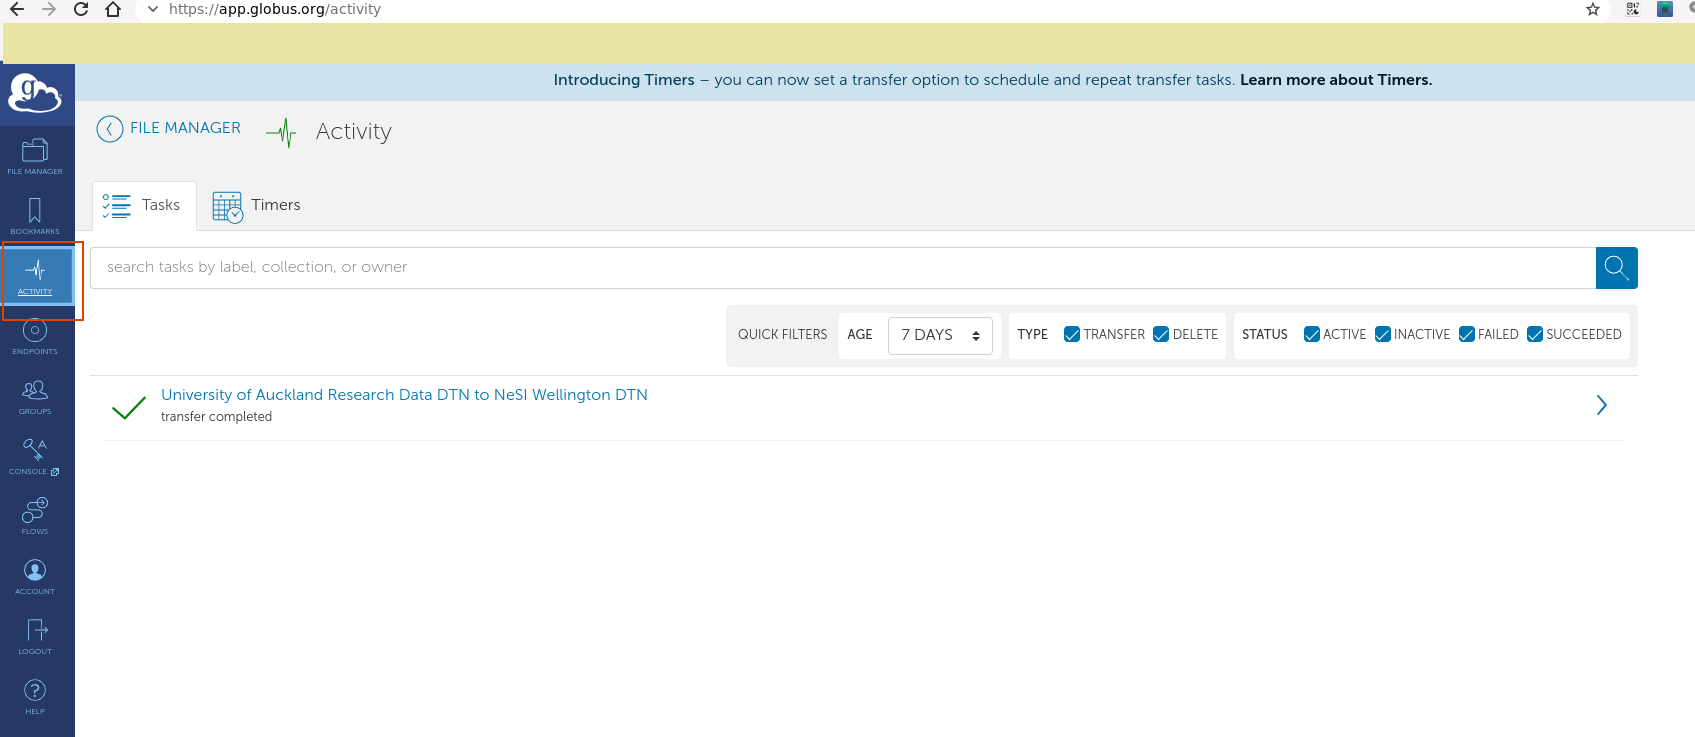1695x737 pixels.
Task: Click browser forward arrow
Action: 49,9
